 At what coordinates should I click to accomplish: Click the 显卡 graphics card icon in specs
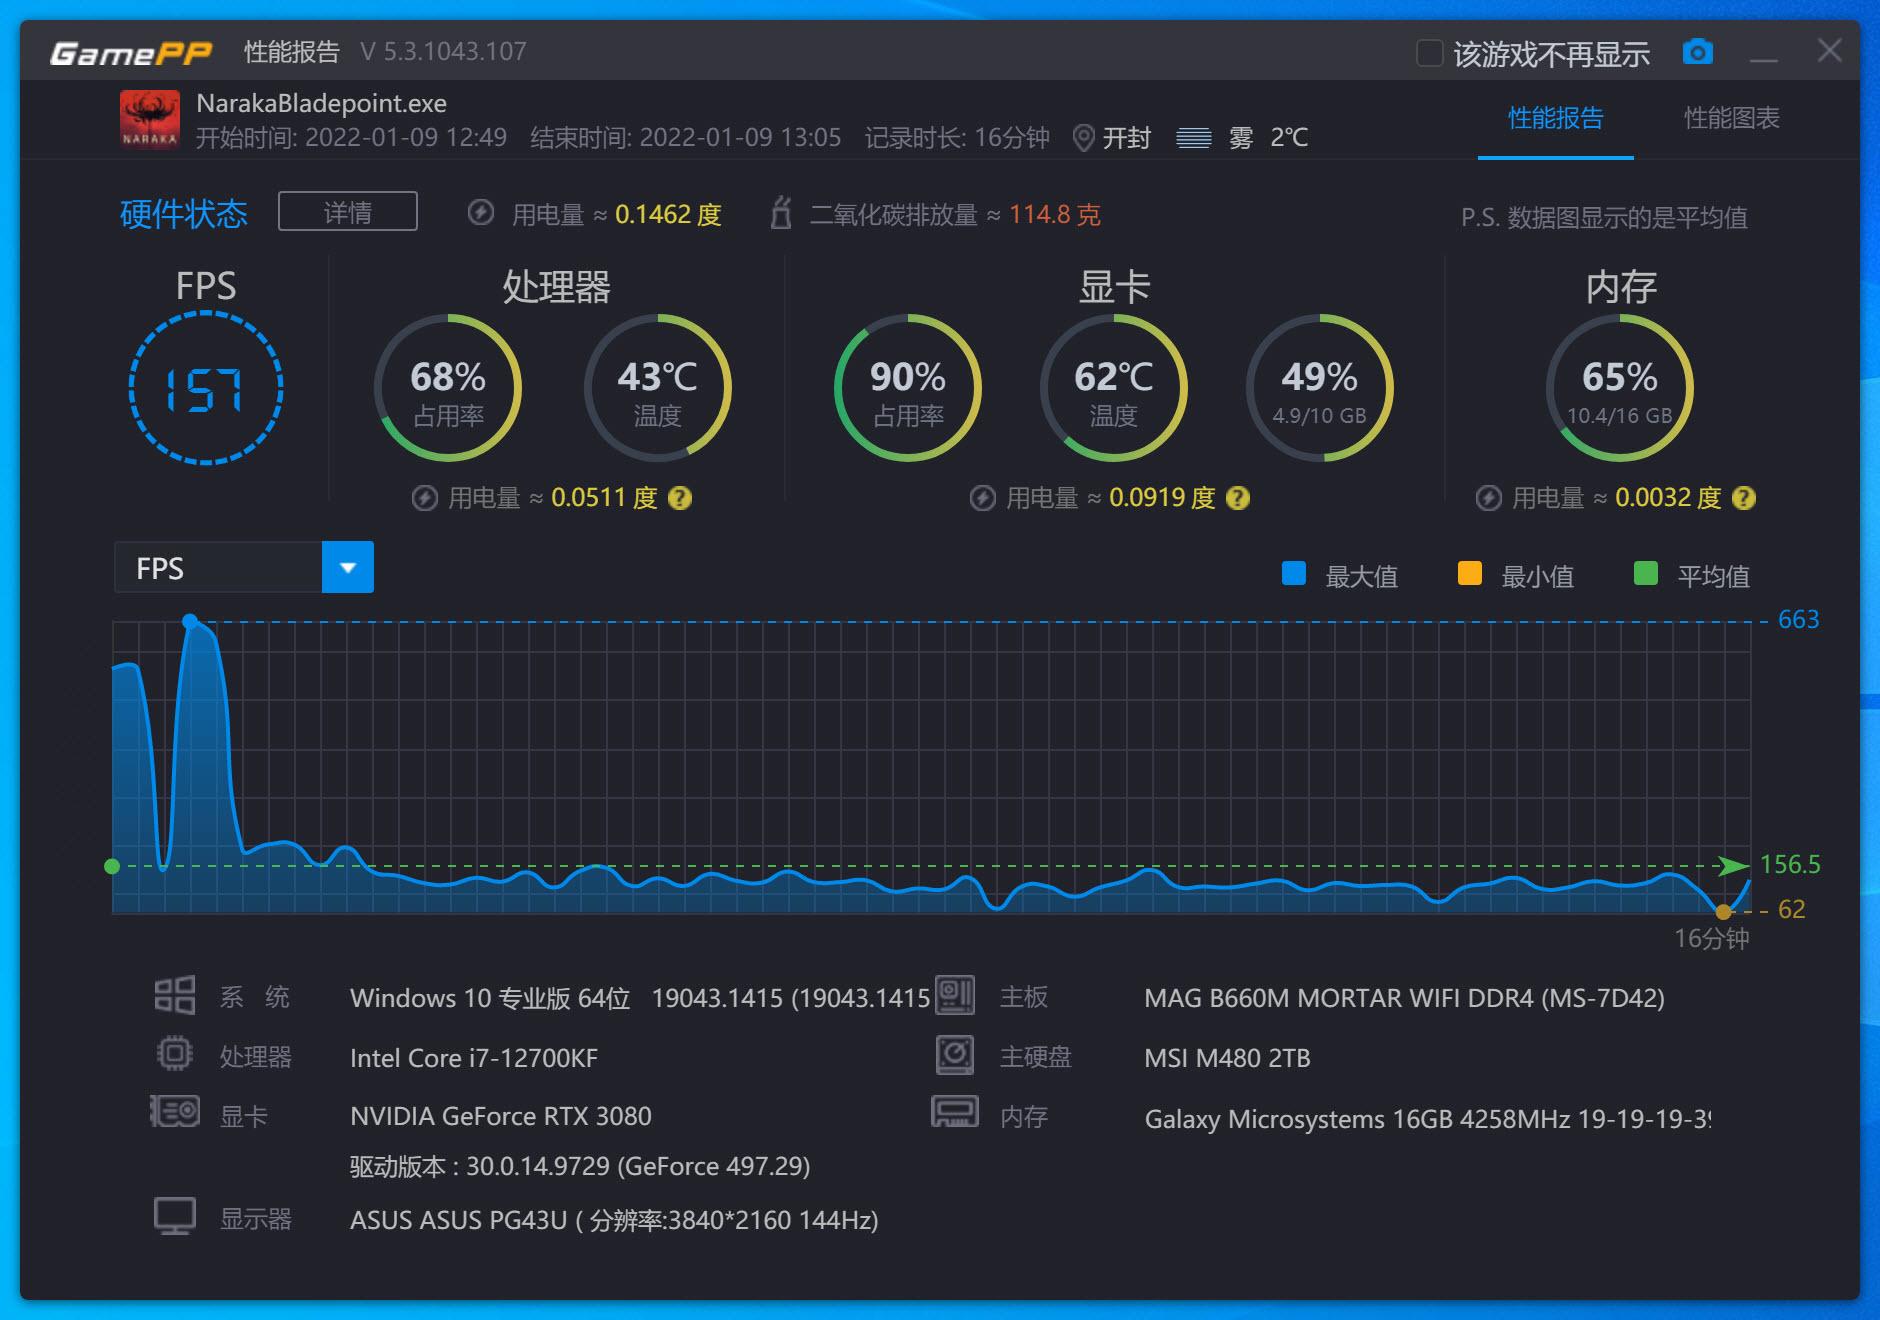point(175,1111)
